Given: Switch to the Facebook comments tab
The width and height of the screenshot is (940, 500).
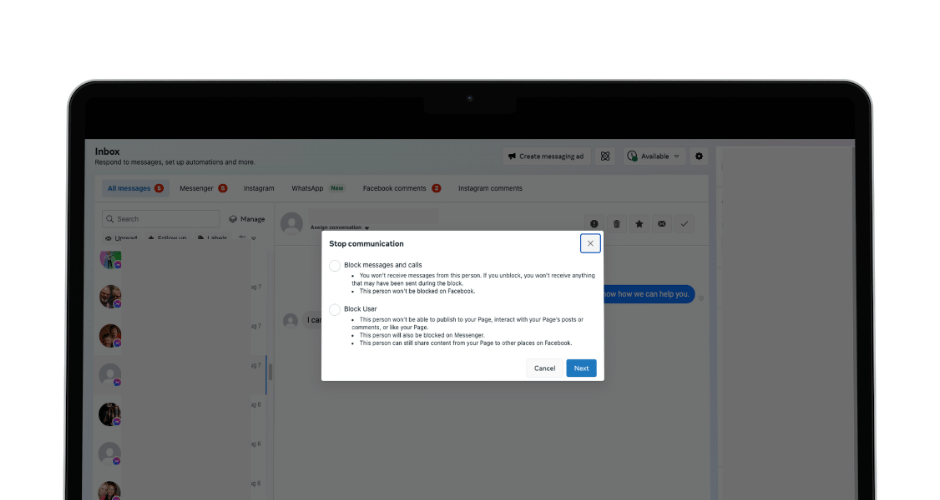Looking at the screenshot, I should [402, 188].
